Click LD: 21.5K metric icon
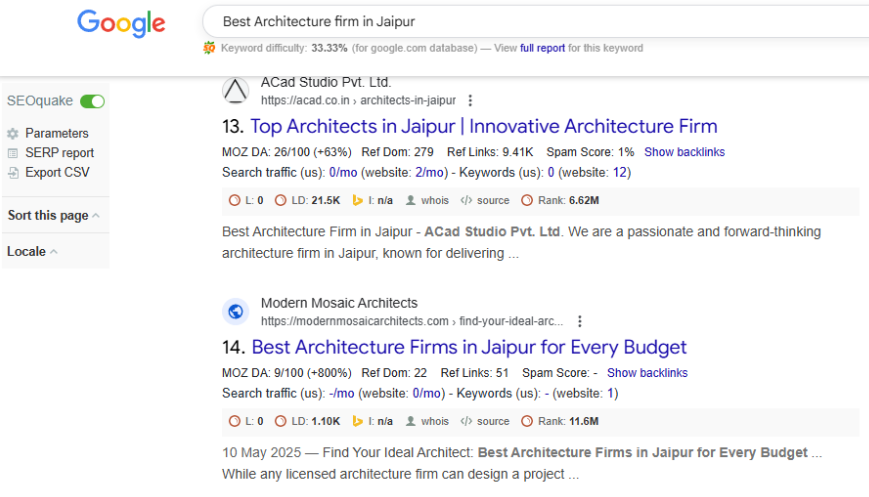869x497 pixels. (280, 201)
